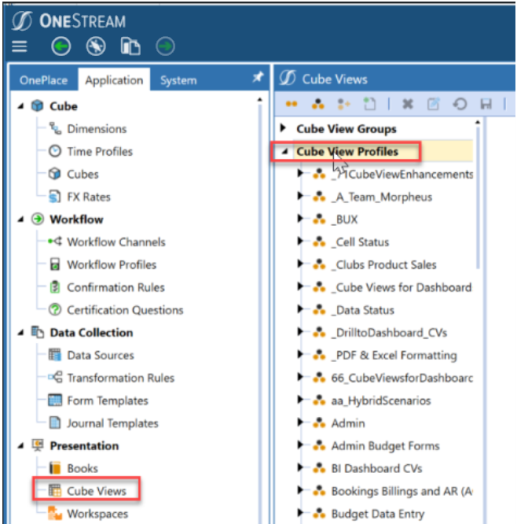517x524 pixels.
Task: Open FX Rates
Action: 89,197
